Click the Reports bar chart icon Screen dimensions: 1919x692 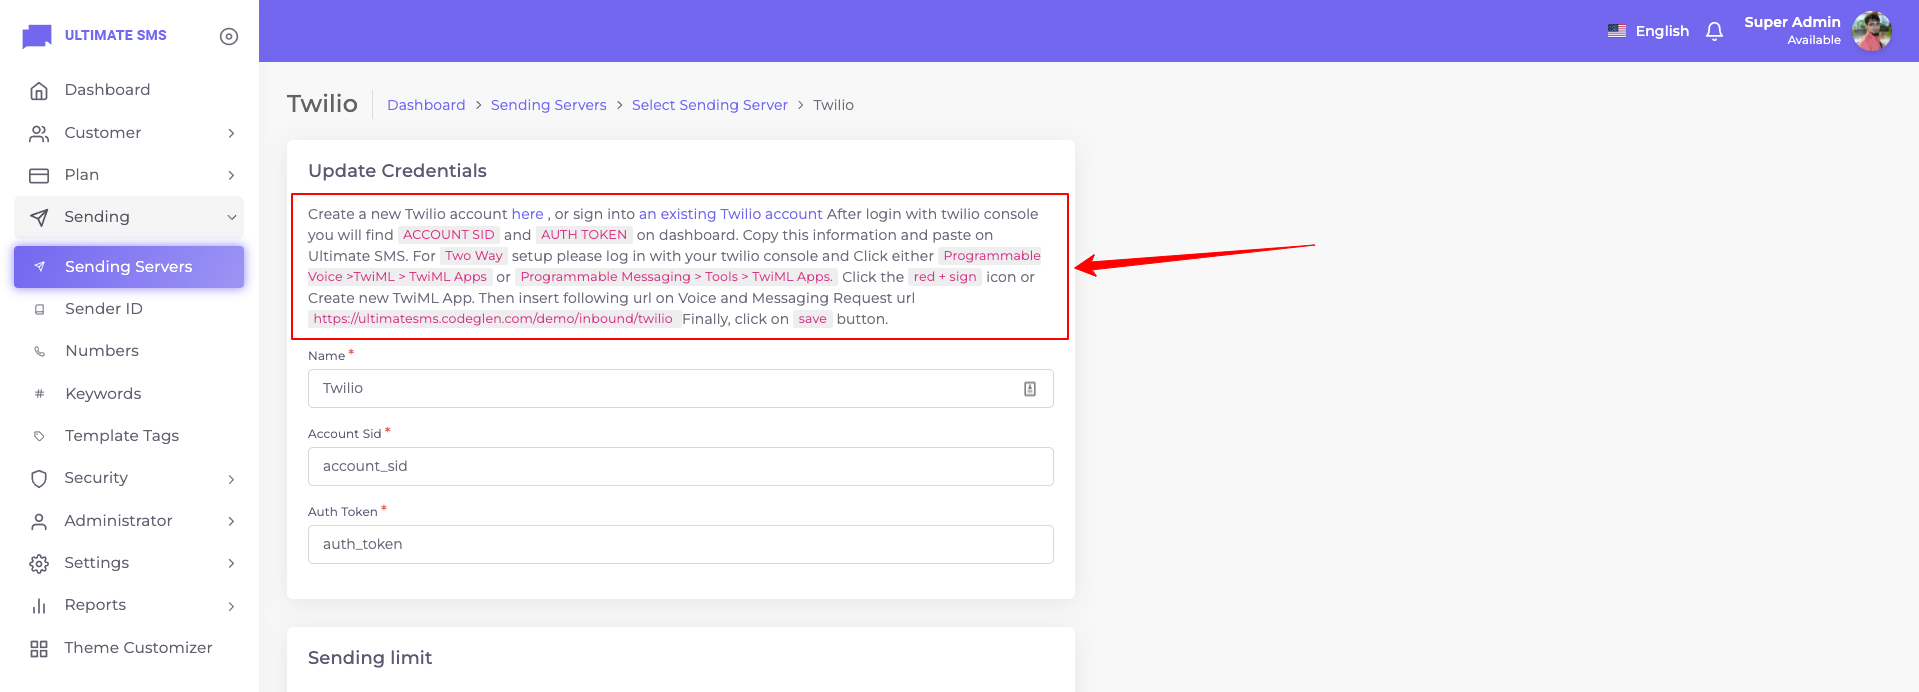pyautogui.click(x=39, y=605)
